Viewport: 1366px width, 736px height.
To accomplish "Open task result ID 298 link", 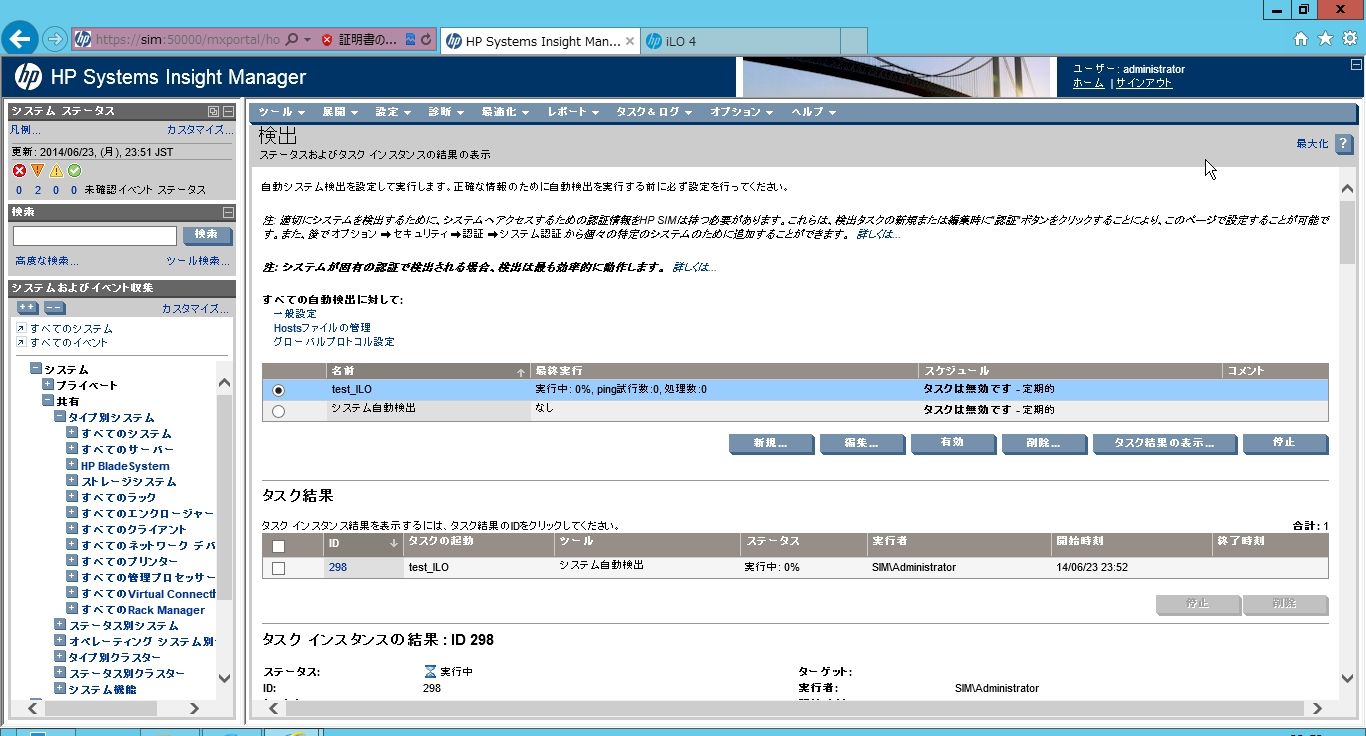I will click(337, 567).
